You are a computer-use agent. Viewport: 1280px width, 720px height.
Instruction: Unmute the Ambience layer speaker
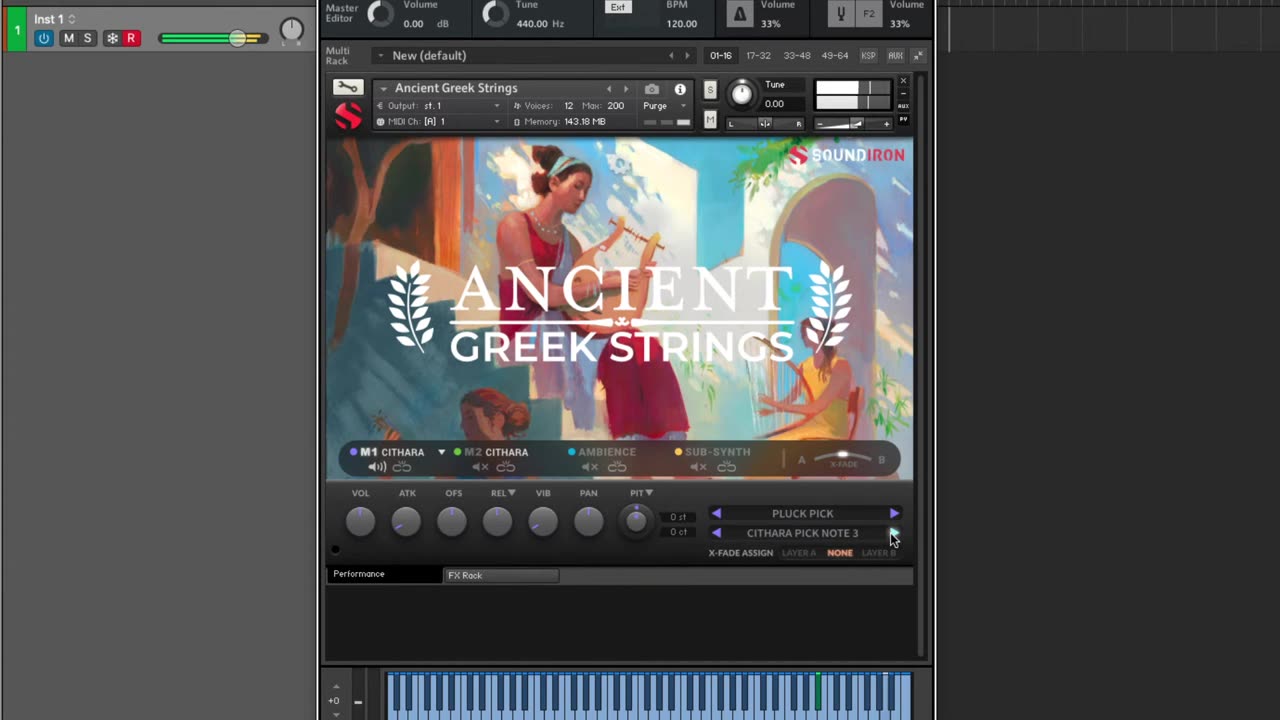(590, 467)
